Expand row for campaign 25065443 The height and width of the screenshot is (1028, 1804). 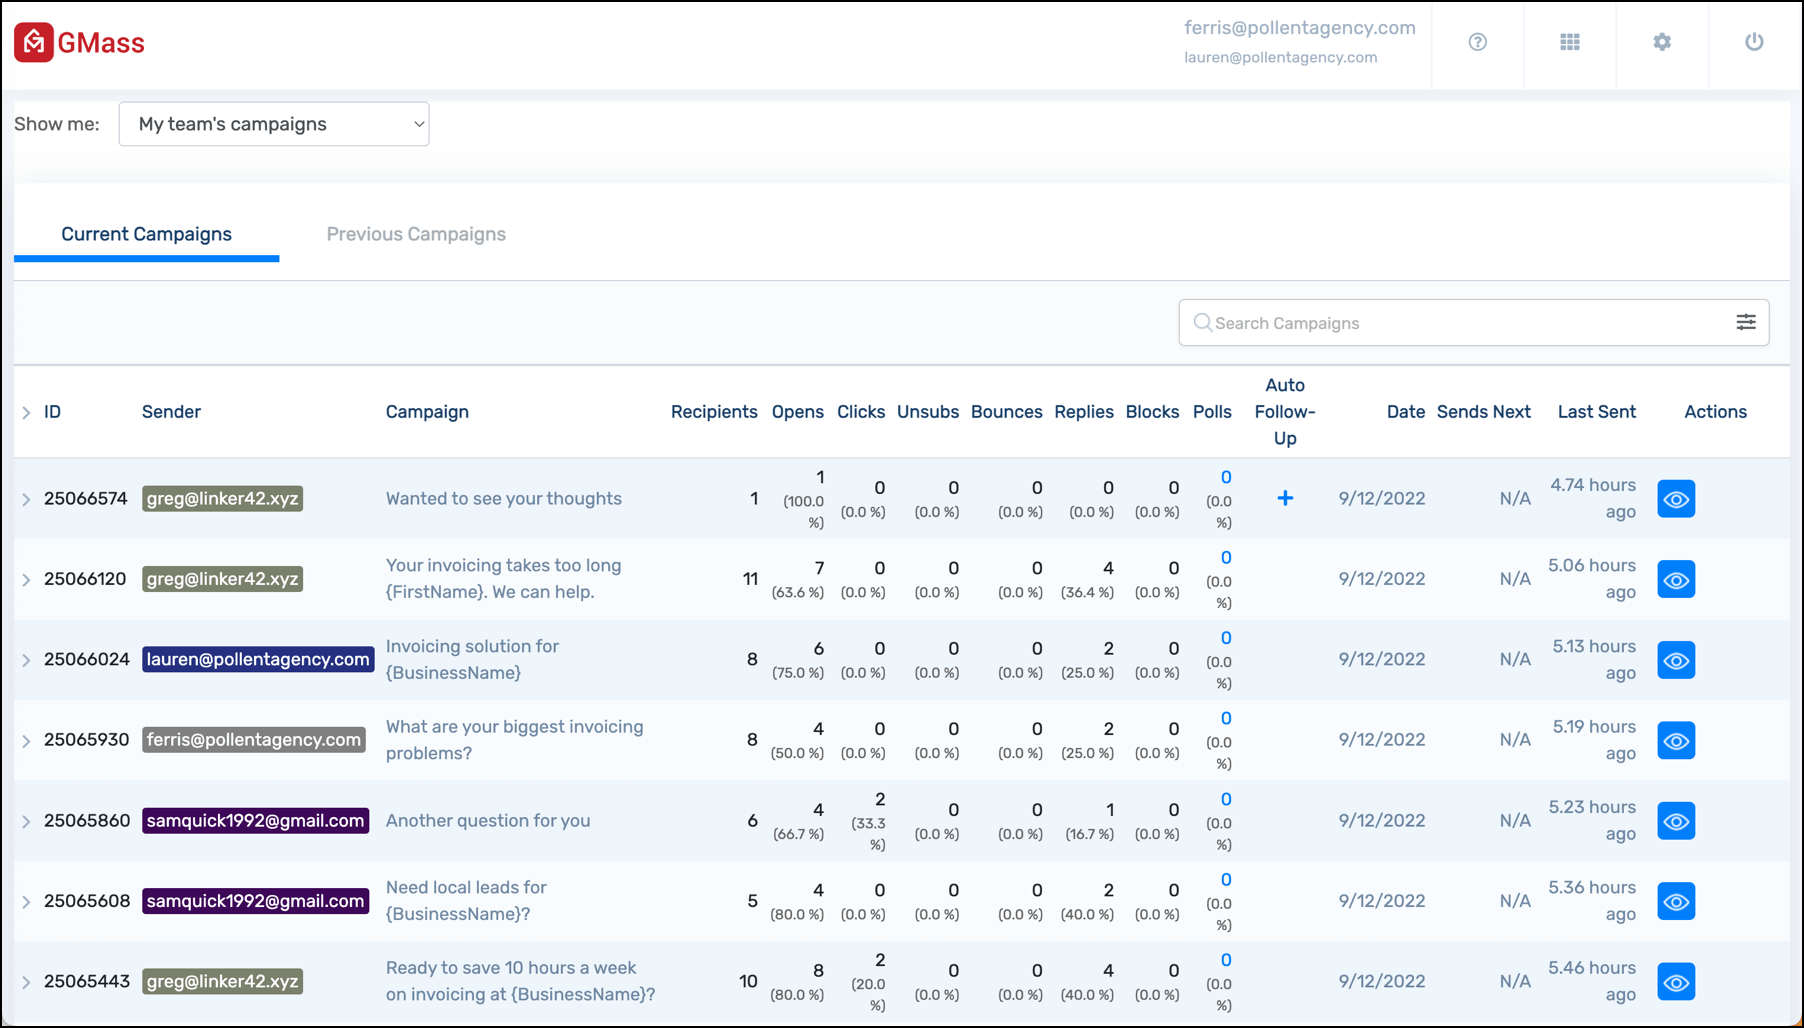[26, 982]
